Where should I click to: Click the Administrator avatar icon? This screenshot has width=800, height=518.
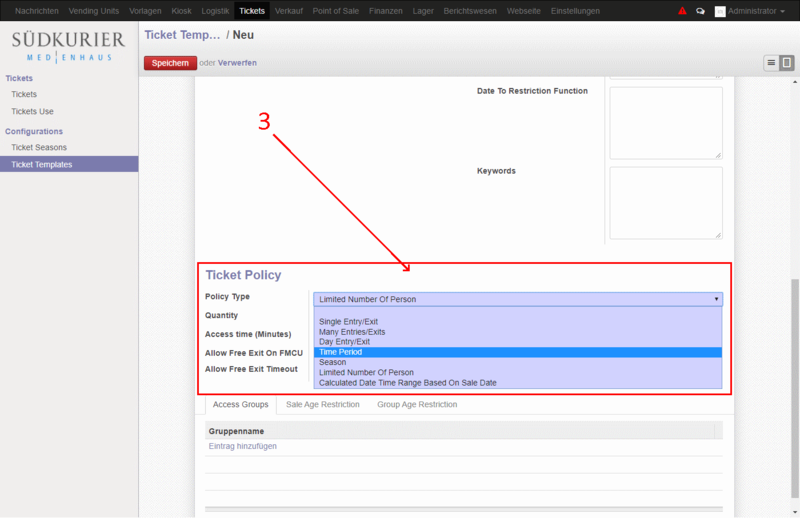click(x=720, y=11)
